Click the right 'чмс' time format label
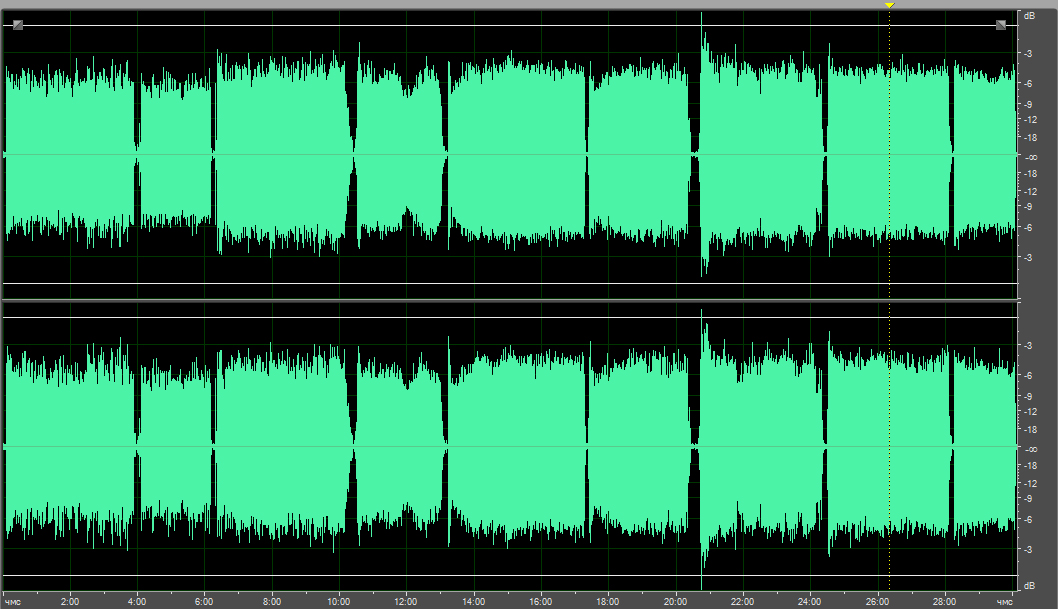Screen dimensions: 1058x609 click(1004, 602)
